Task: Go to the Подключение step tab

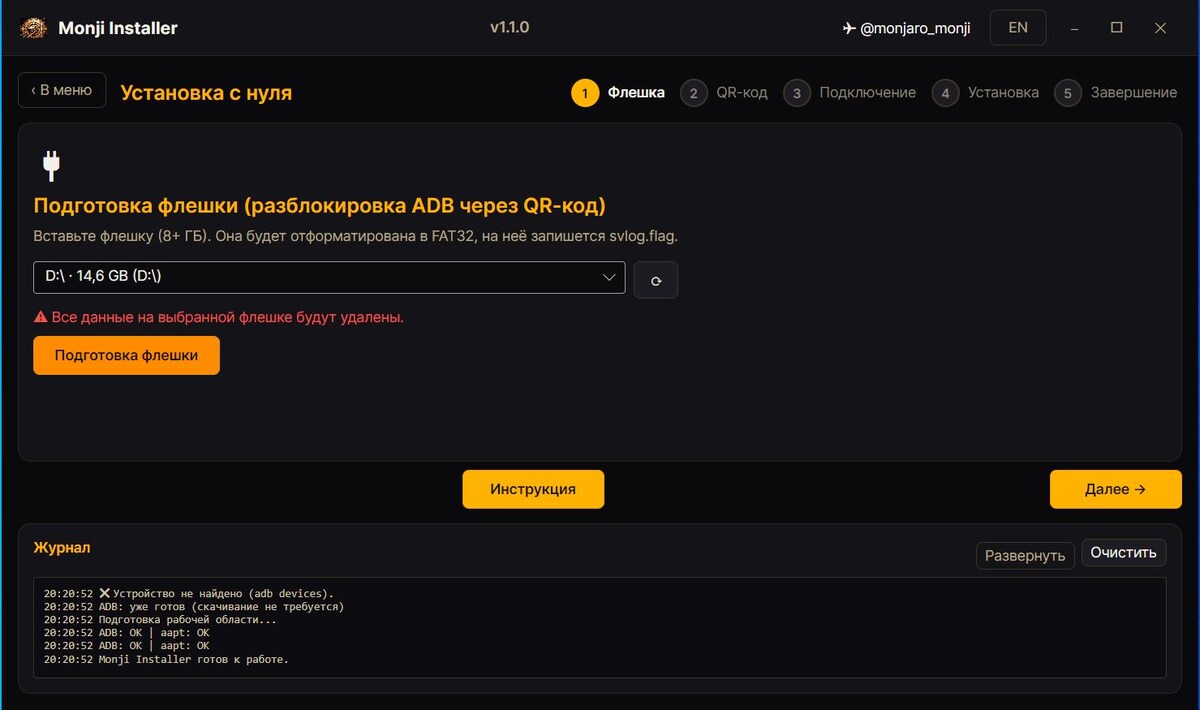Action: pyautogui.click(x=850, y=93)
